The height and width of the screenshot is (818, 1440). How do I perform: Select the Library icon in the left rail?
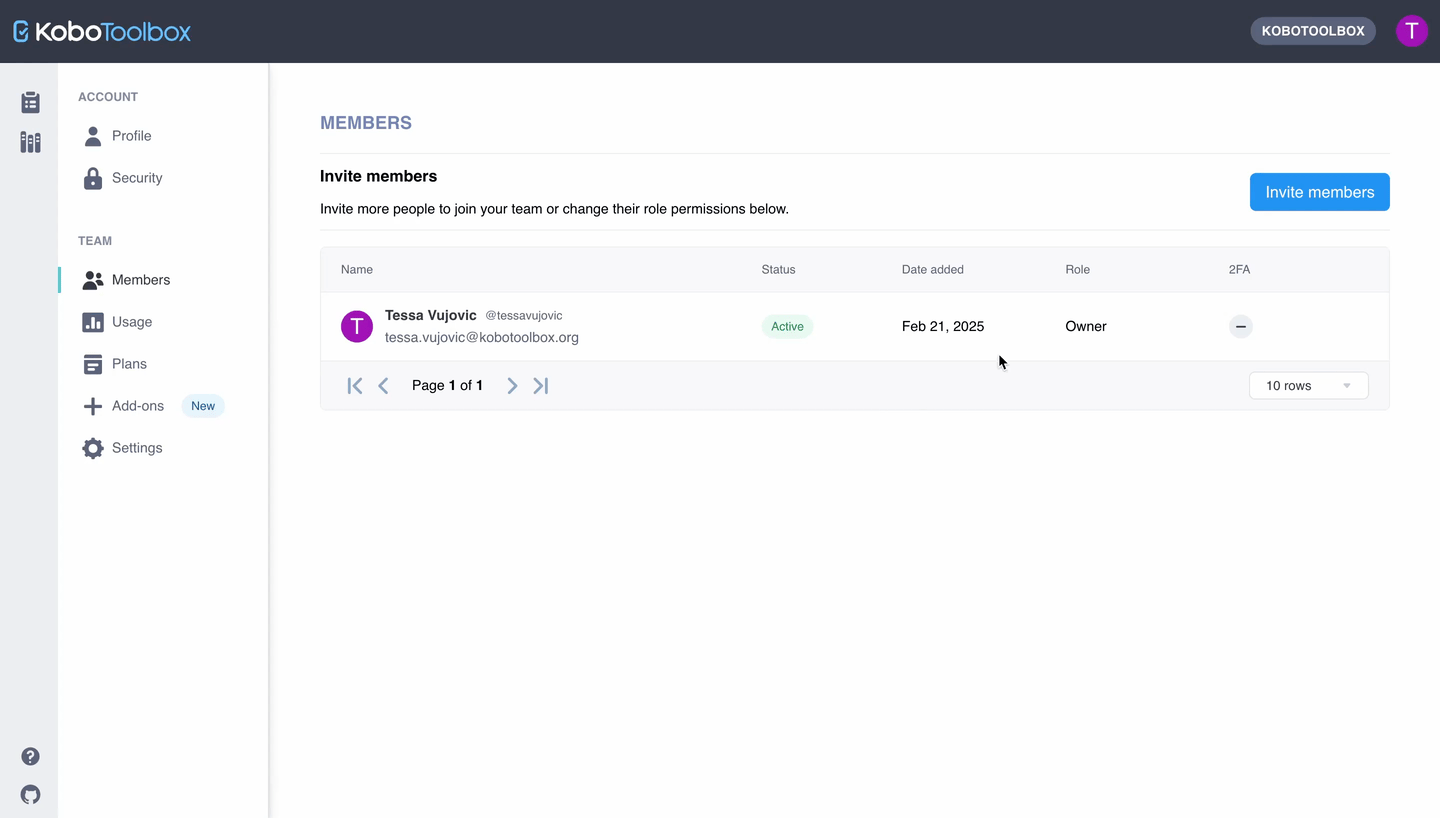click(30, 142)
